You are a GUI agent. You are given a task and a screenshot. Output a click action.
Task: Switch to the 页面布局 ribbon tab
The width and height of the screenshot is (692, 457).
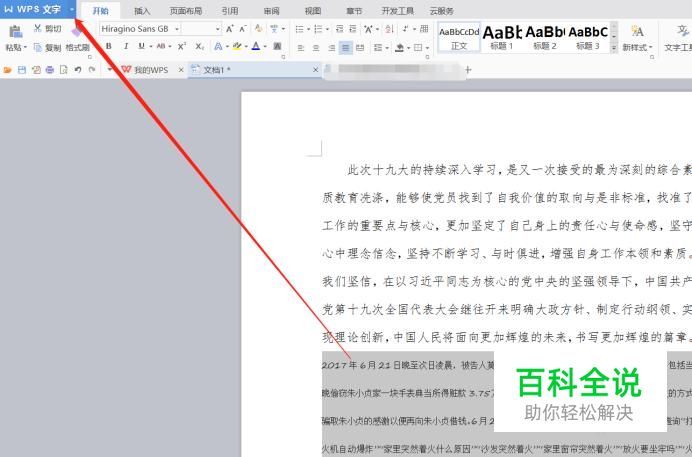click(x=185, y=11)
